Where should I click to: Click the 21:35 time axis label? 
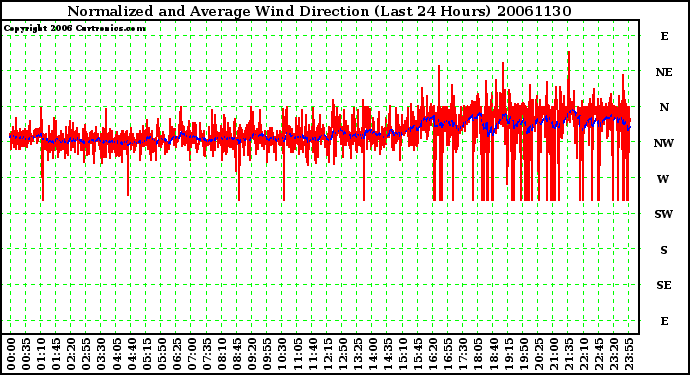[x=569, y=354]
